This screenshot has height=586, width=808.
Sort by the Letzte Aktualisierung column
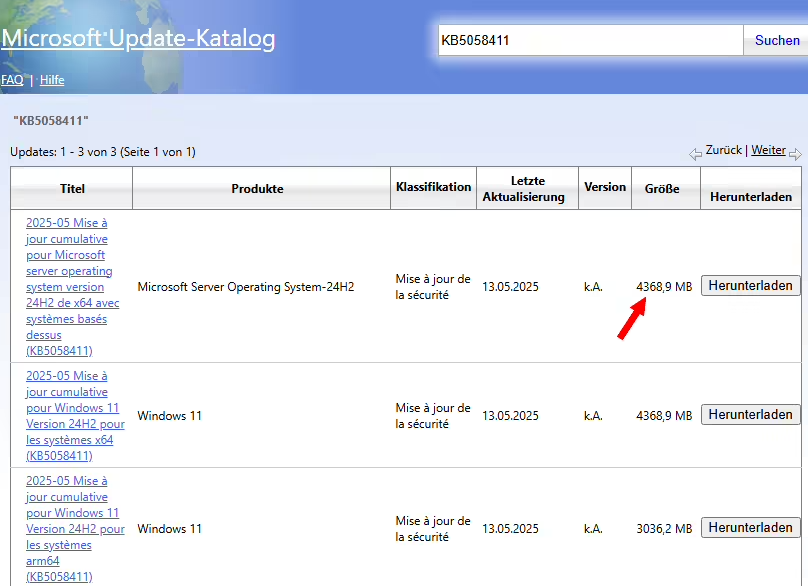(x=527, y=187)
